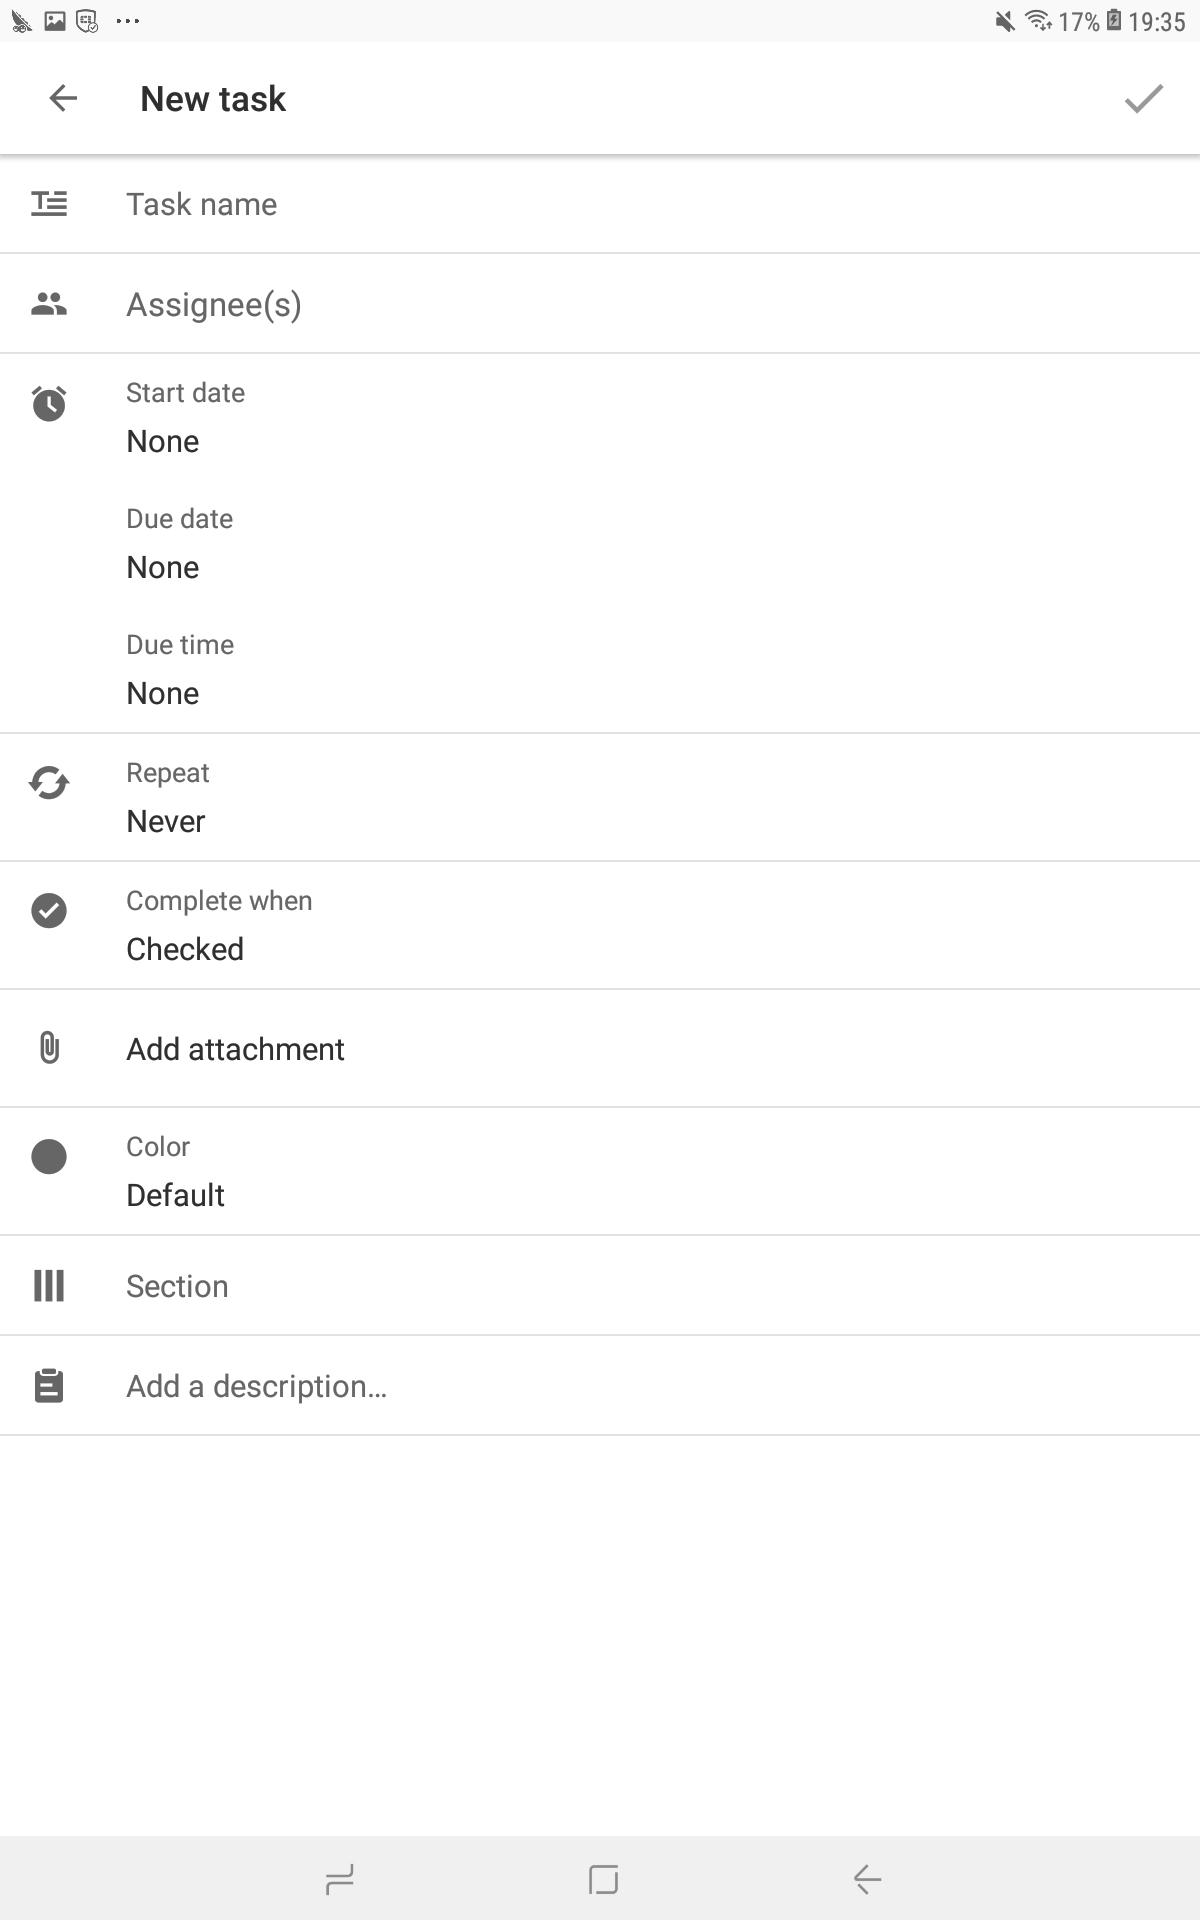Image resolution: width=1200 pixels, height=1920 pixels.
Task: Tap the description clipboard icon
Action: [x=49, y=1386]
